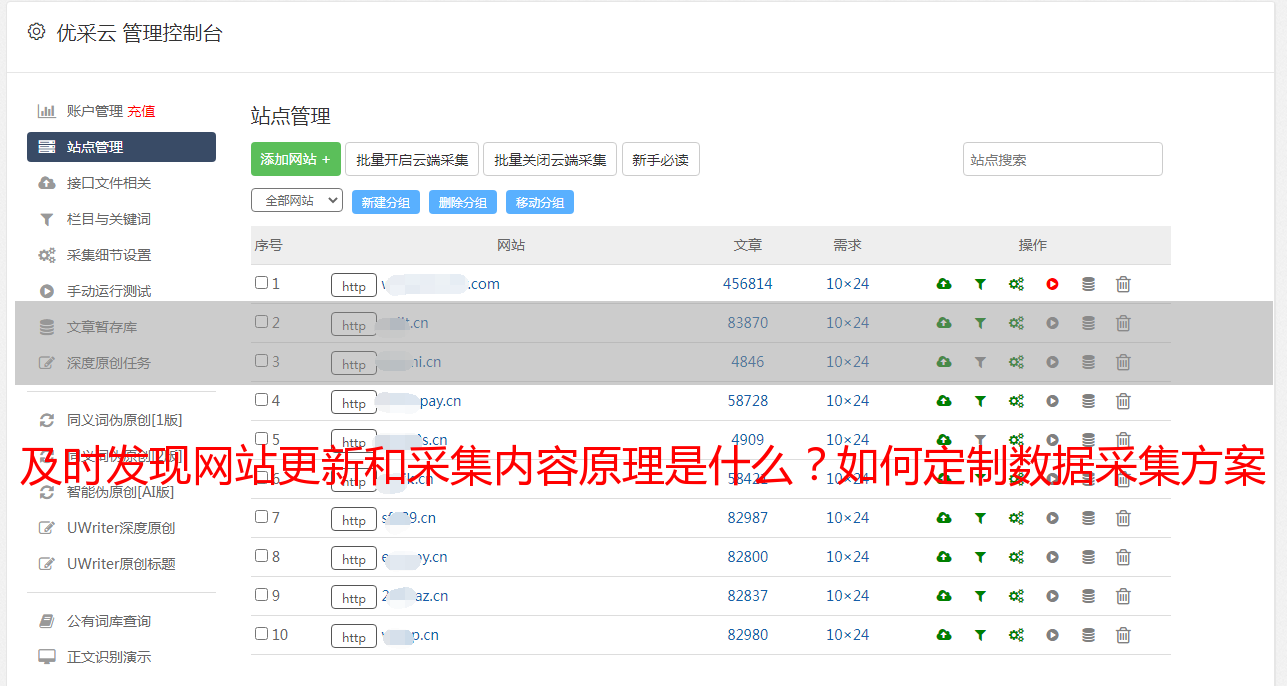Open the database icon for row 4
1287x686 pixels.
point(1088,401)
